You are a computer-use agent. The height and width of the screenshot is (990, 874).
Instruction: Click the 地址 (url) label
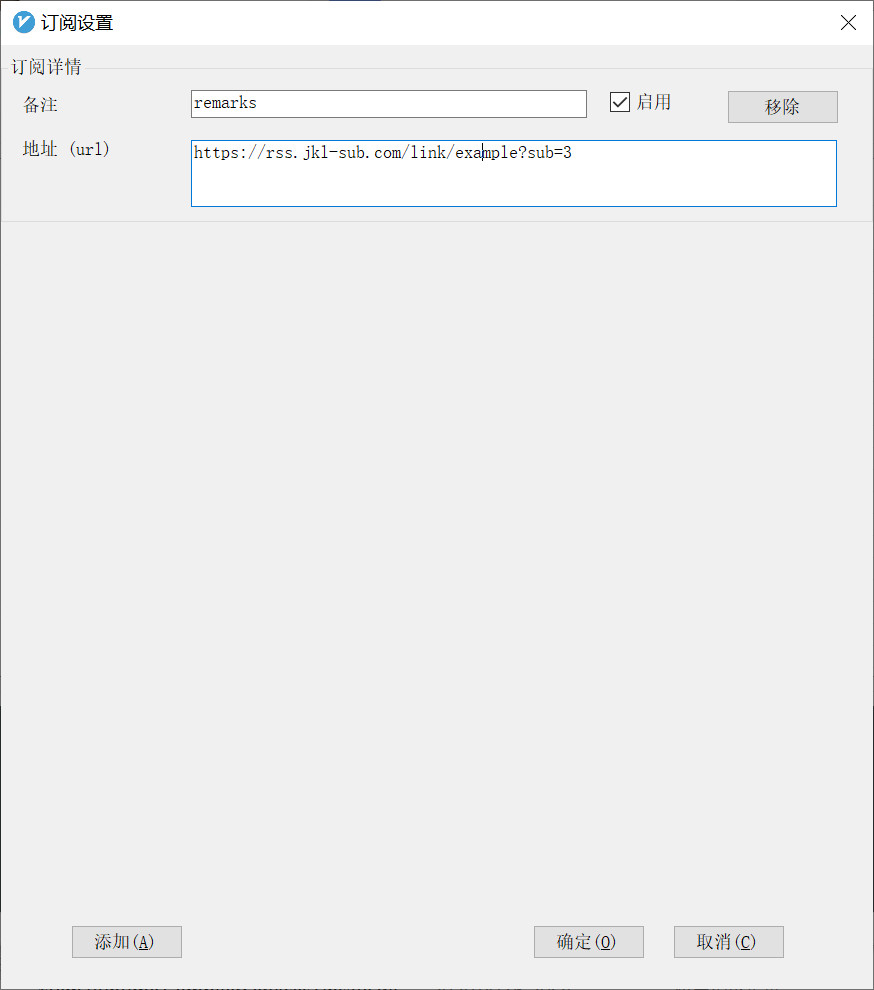coord(66,149)
